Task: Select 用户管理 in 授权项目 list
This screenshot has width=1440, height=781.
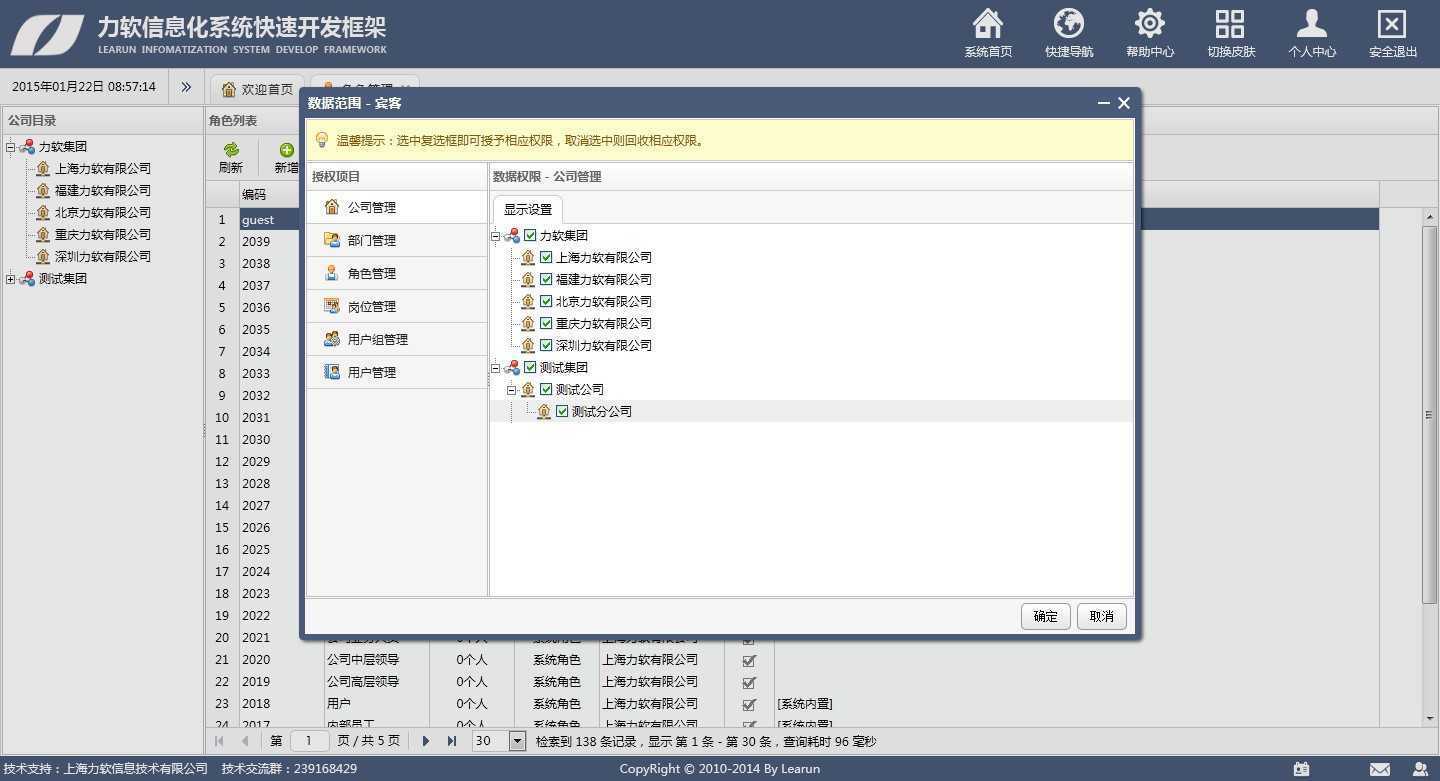Action: (396, 372)
